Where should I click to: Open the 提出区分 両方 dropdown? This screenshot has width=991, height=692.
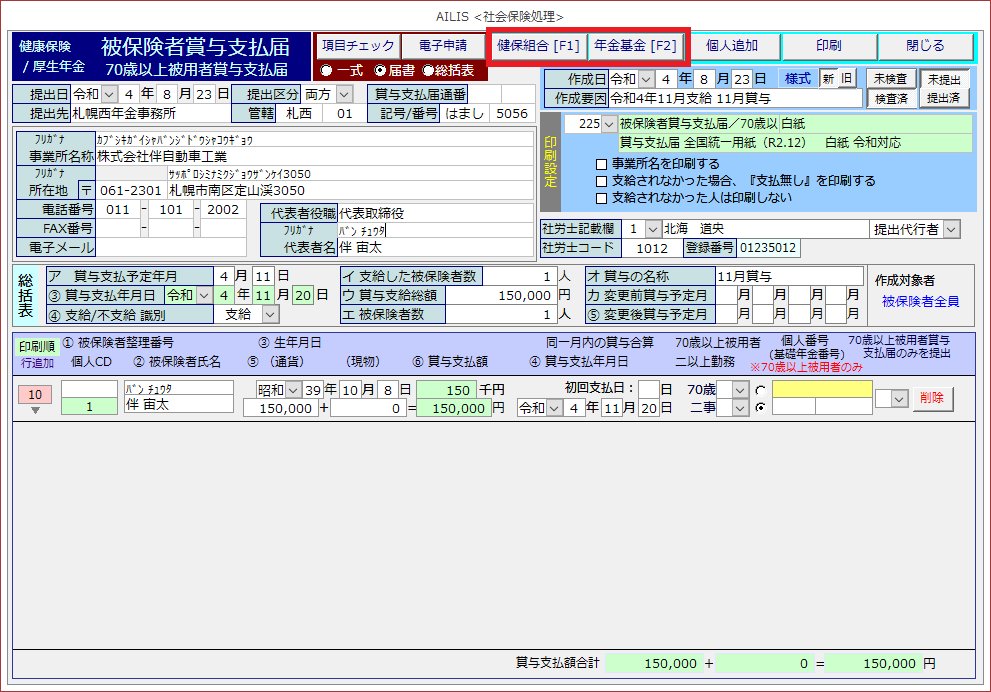345,94
